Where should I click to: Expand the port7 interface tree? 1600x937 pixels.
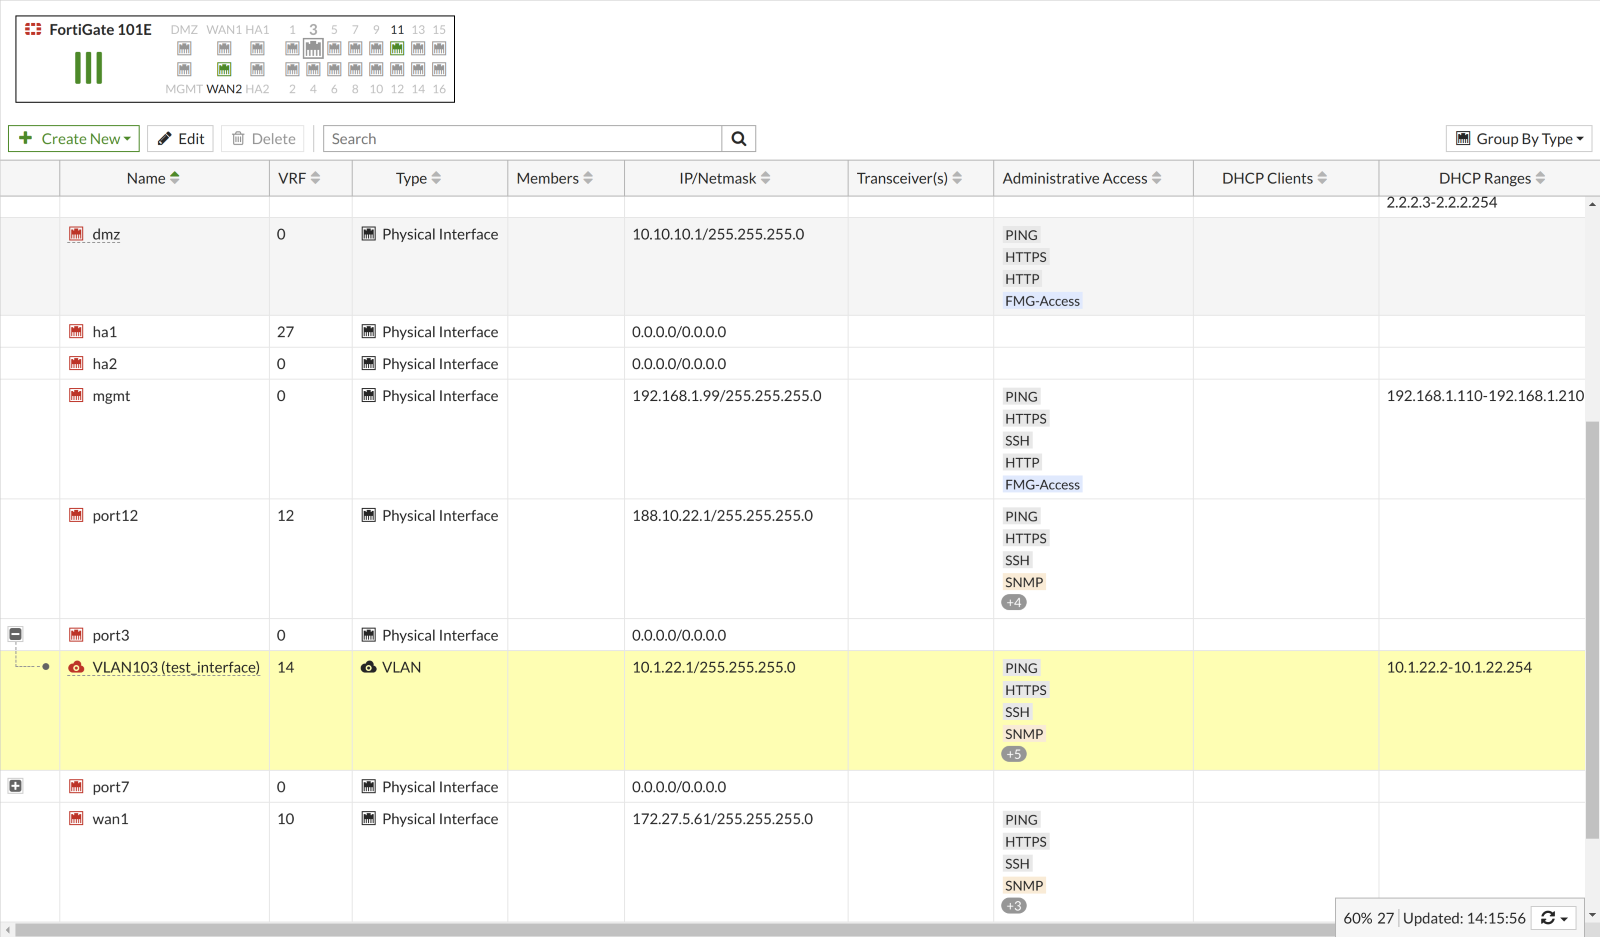tap(15, 786)
